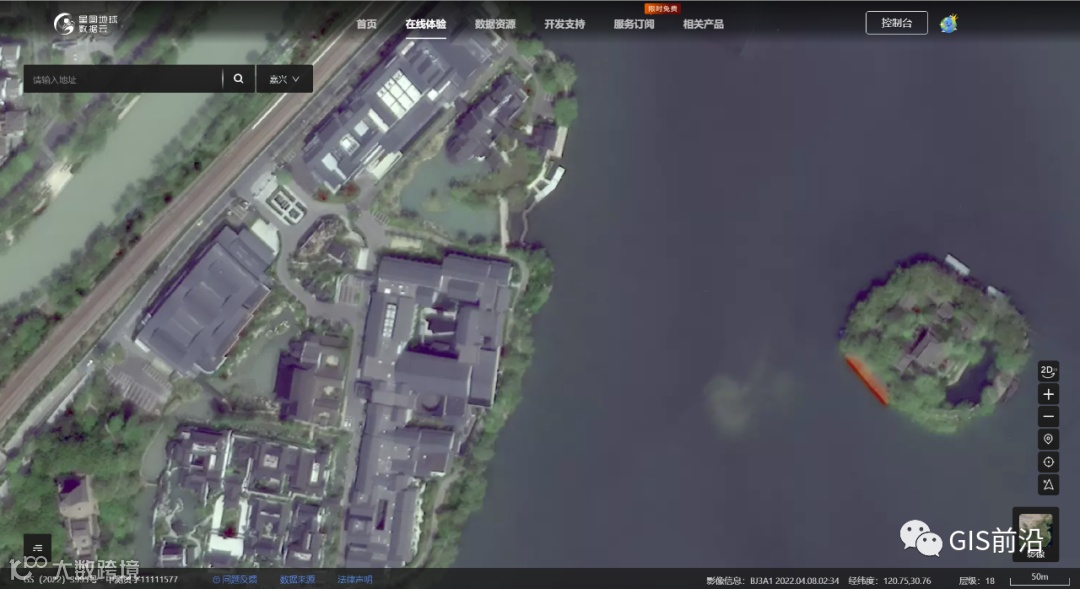Open the user avatar icon
Image resolution: width=1080 pixels, height=589 pixels.
(949, 23)
